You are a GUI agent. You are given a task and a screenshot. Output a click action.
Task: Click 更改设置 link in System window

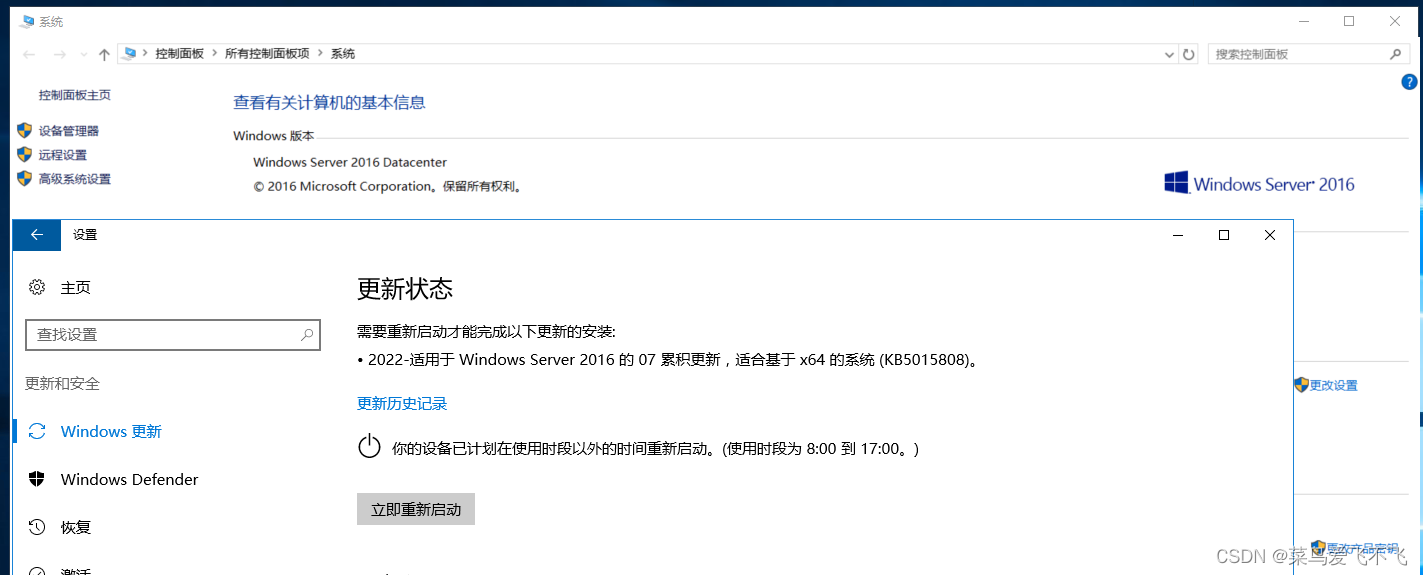pyautogui.click(x=1334, y=385)
